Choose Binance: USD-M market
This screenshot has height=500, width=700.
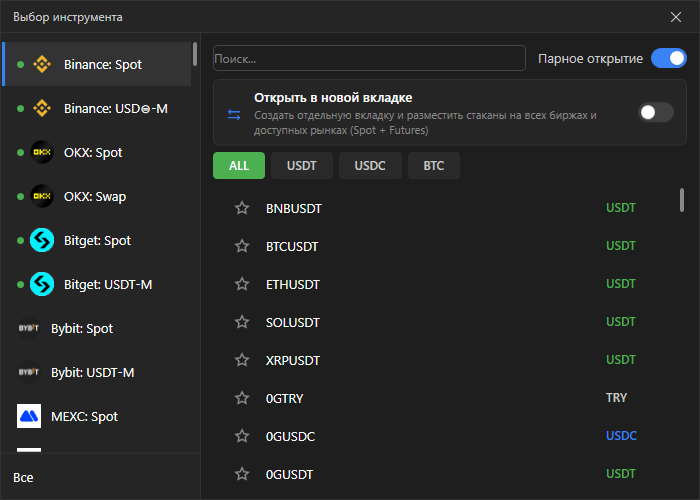coord(97,108)
